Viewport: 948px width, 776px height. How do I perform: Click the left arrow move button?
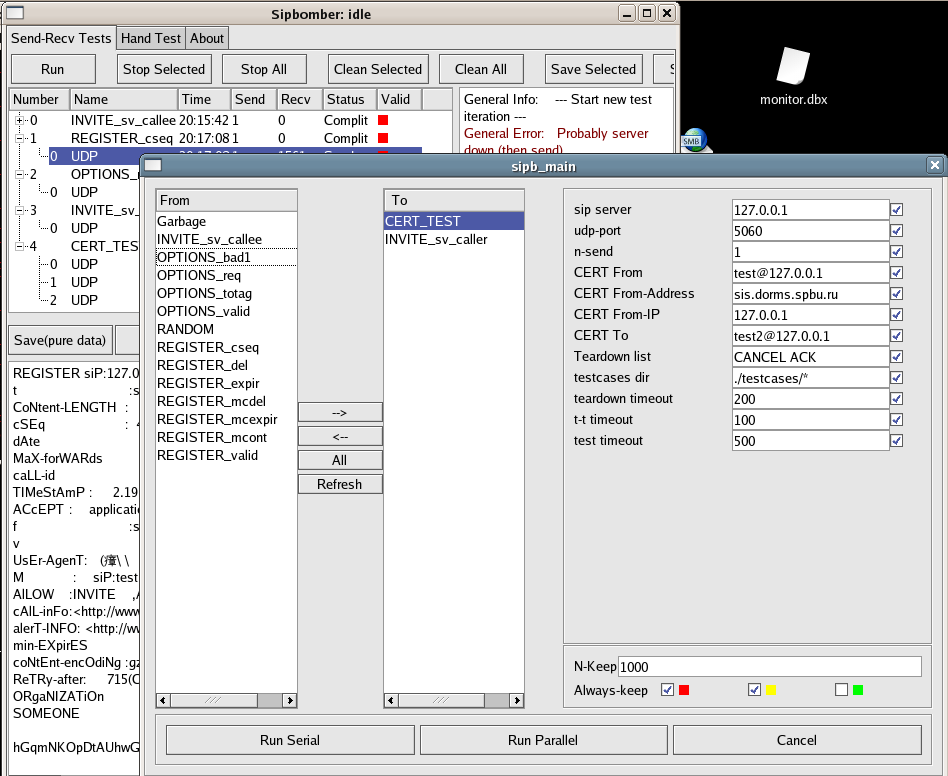click(x=340, y=436)
